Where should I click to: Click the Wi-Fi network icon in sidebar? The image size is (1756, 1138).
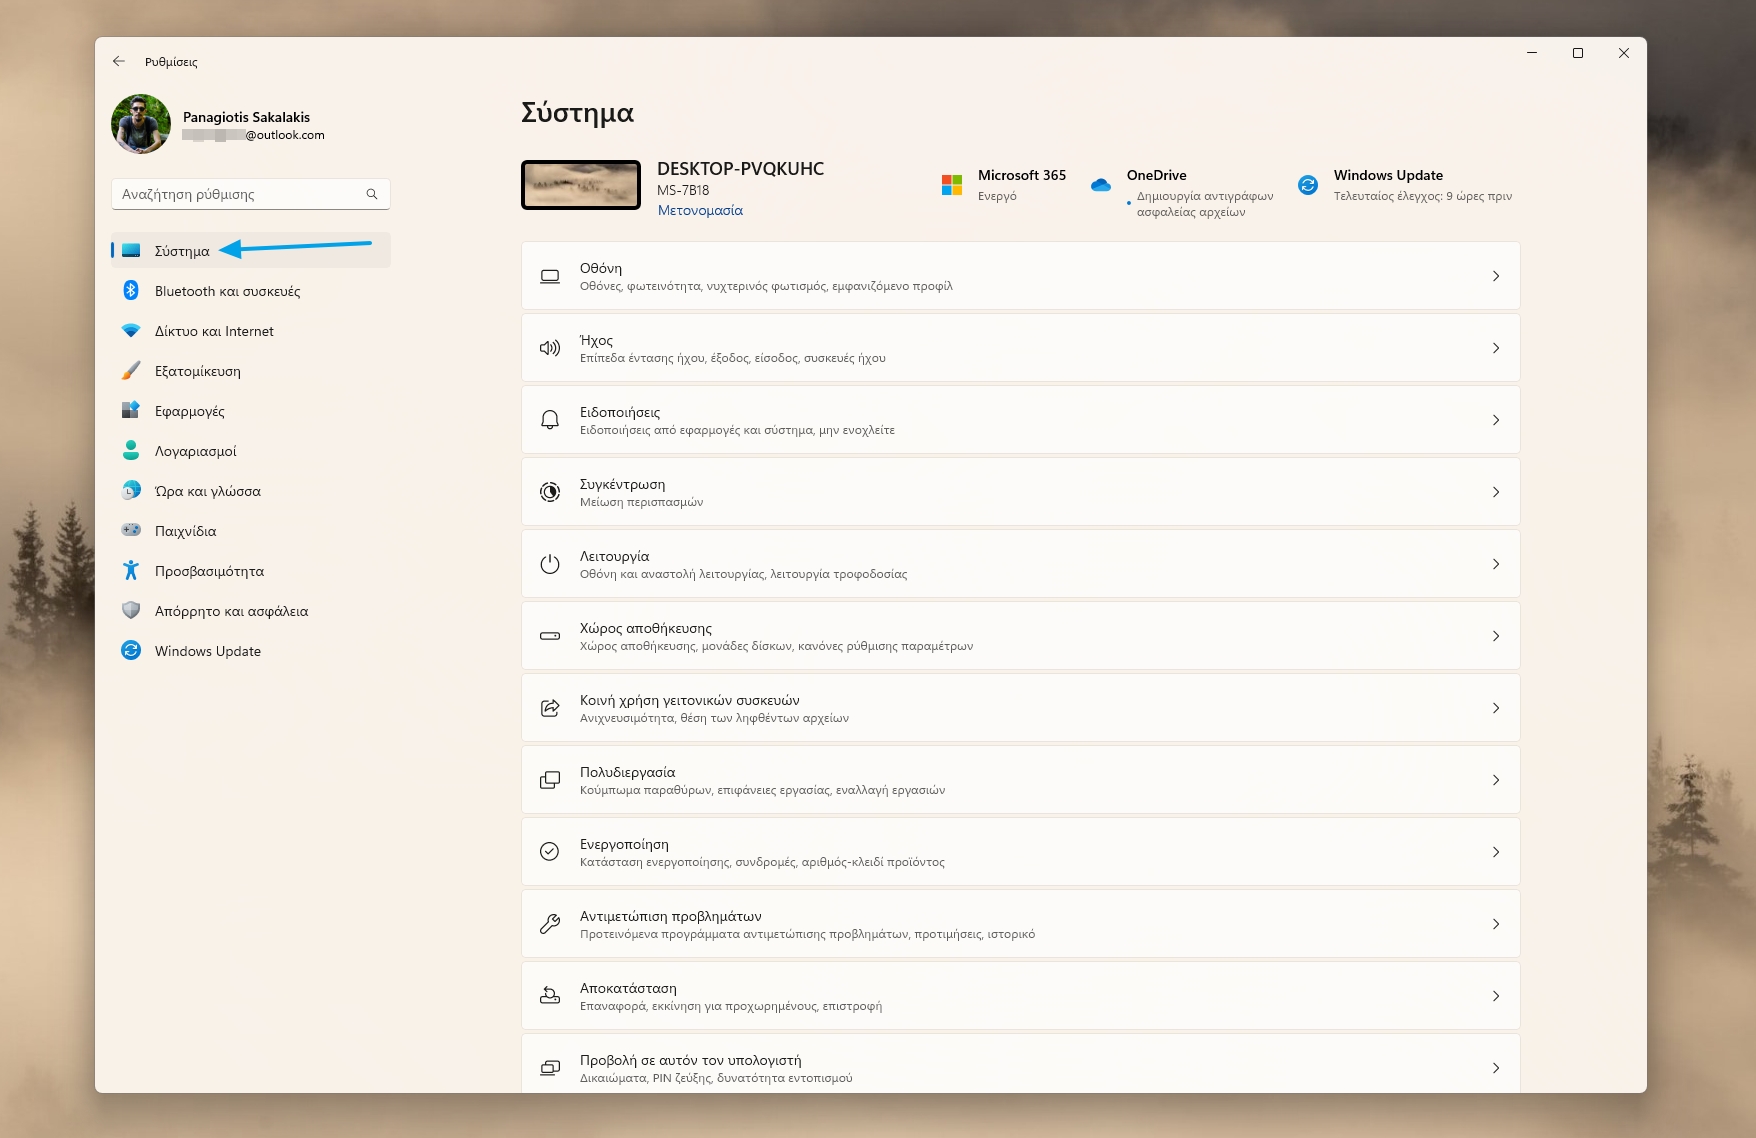tap(131, 331)
